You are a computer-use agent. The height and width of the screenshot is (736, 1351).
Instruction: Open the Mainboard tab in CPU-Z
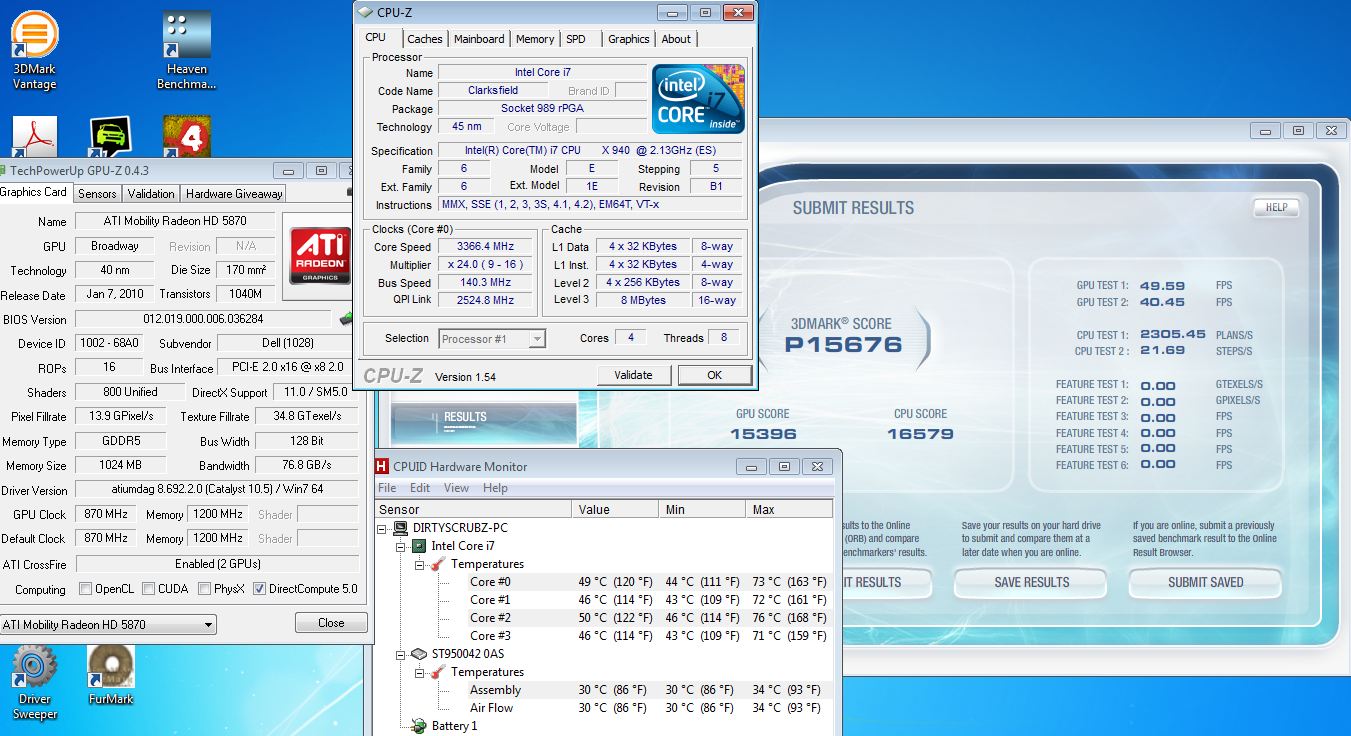click(x=479, y=39)
